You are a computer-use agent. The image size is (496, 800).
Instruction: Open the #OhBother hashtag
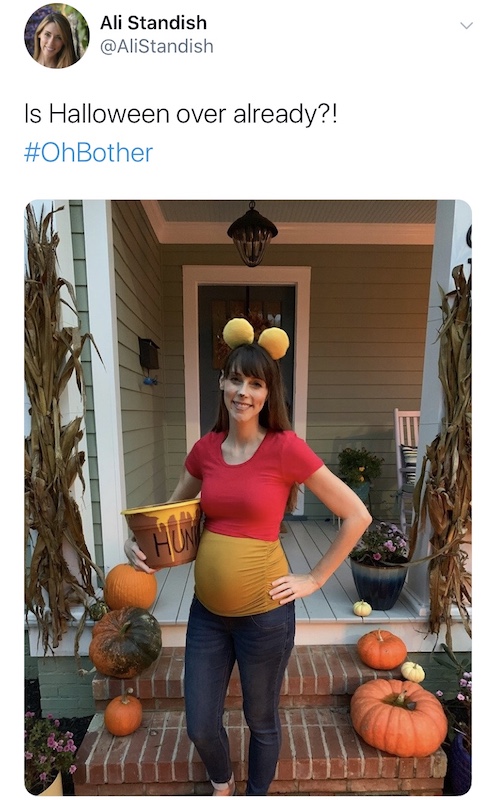pos(88,153)
